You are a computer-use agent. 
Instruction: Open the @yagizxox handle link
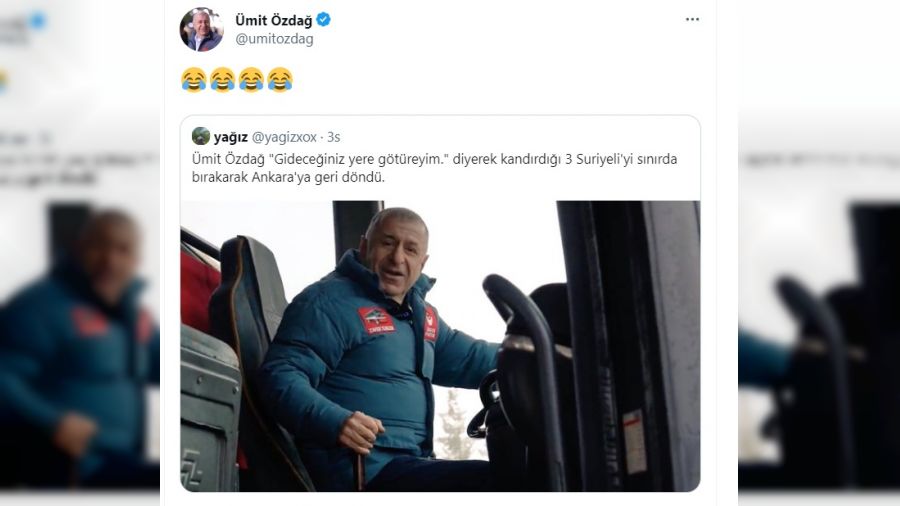[284, 137]
